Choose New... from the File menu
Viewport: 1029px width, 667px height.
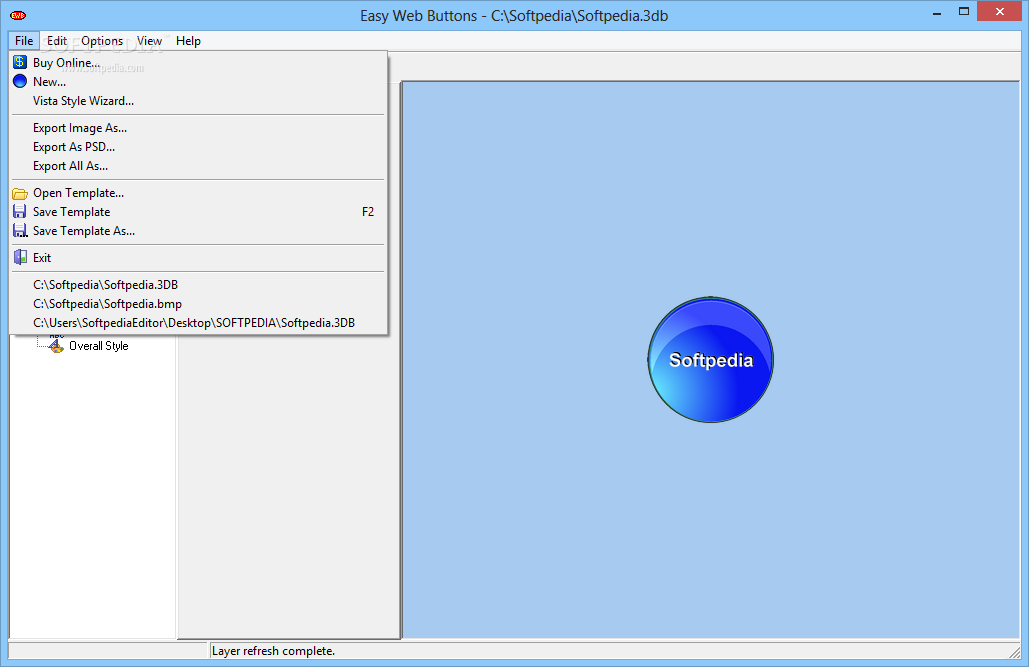(198, 81)
